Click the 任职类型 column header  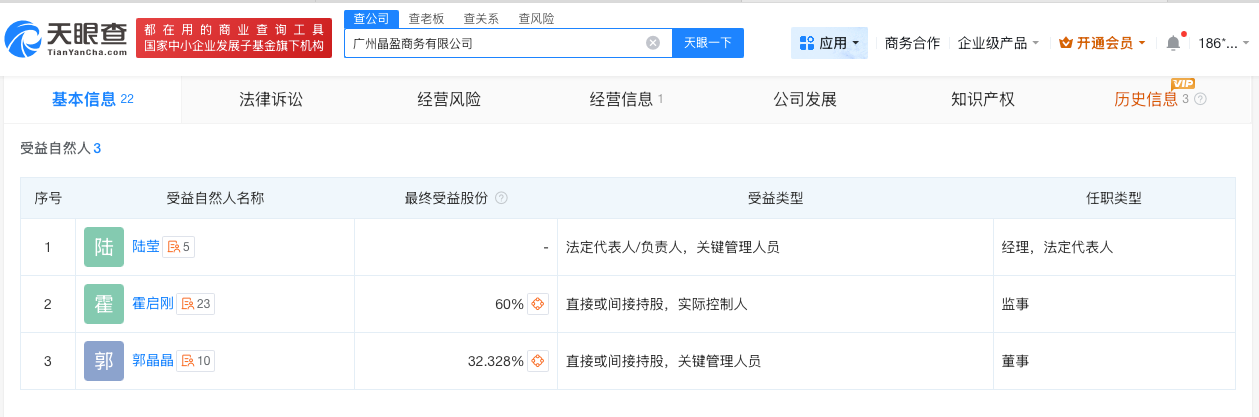coord(1114,198)
